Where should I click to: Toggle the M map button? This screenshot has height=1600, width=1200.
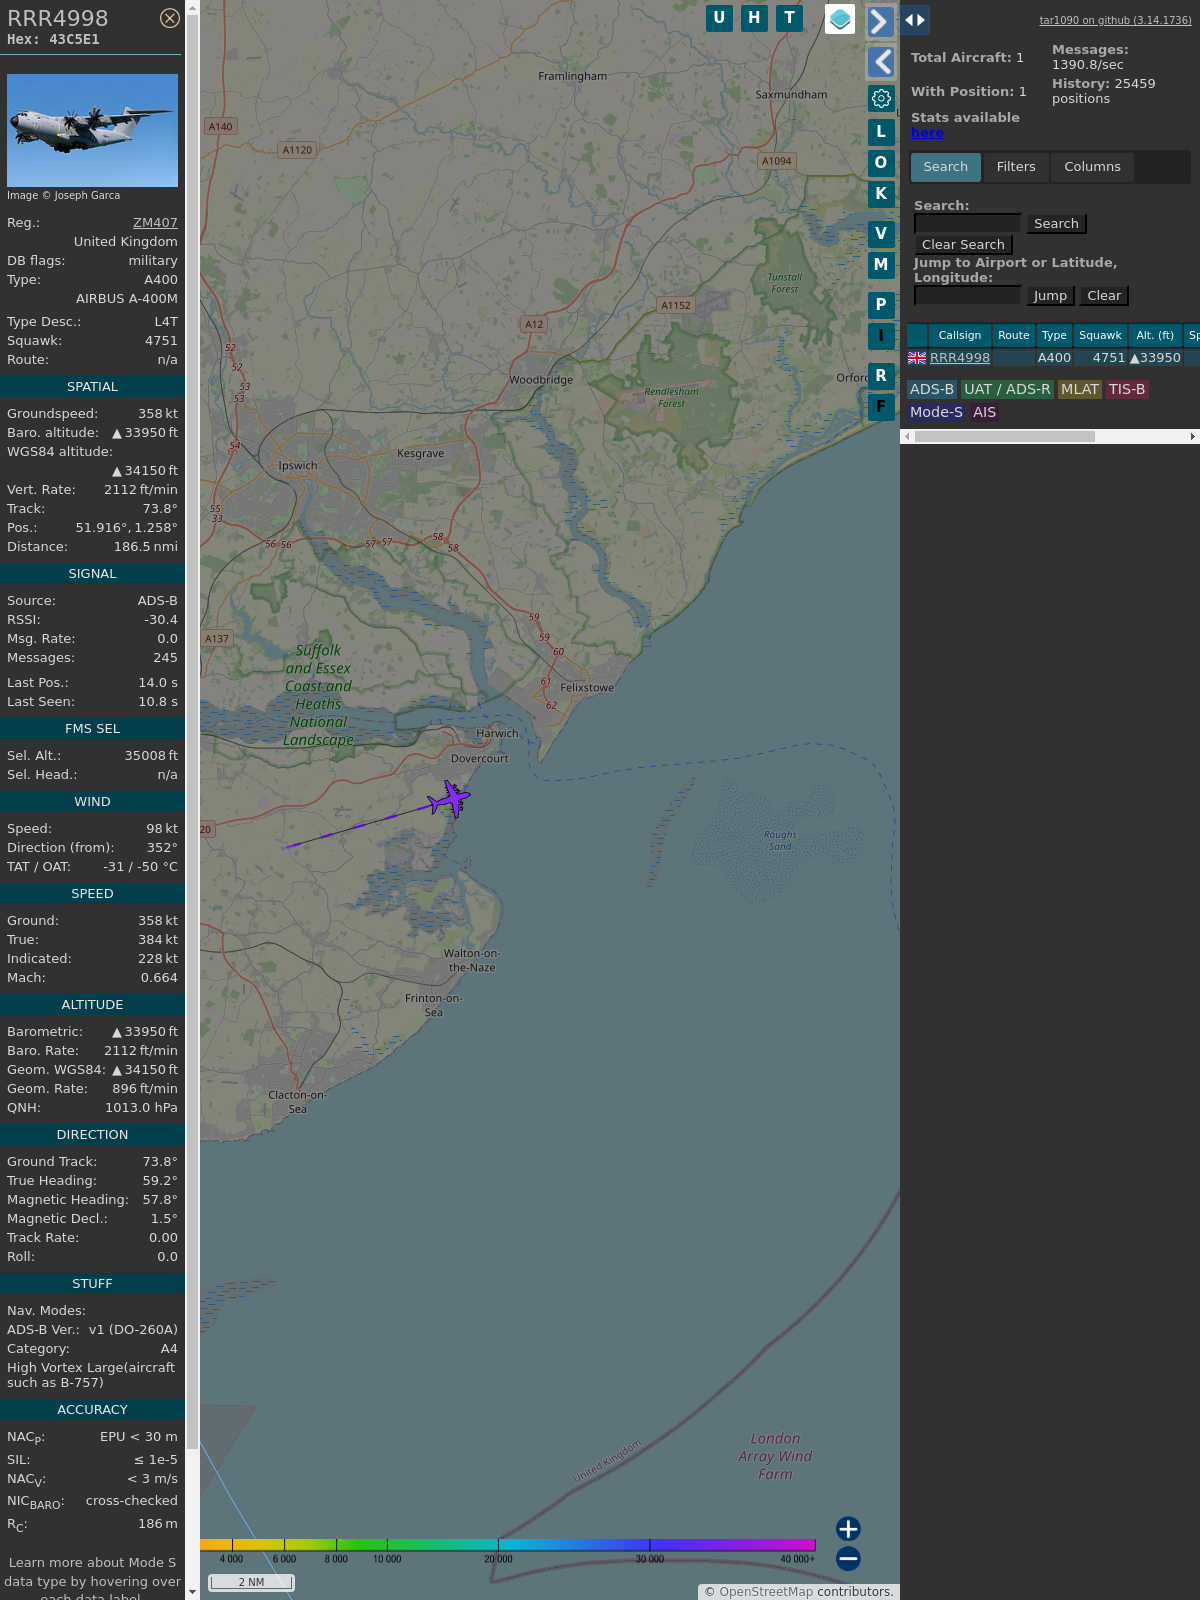coord(881,264)
